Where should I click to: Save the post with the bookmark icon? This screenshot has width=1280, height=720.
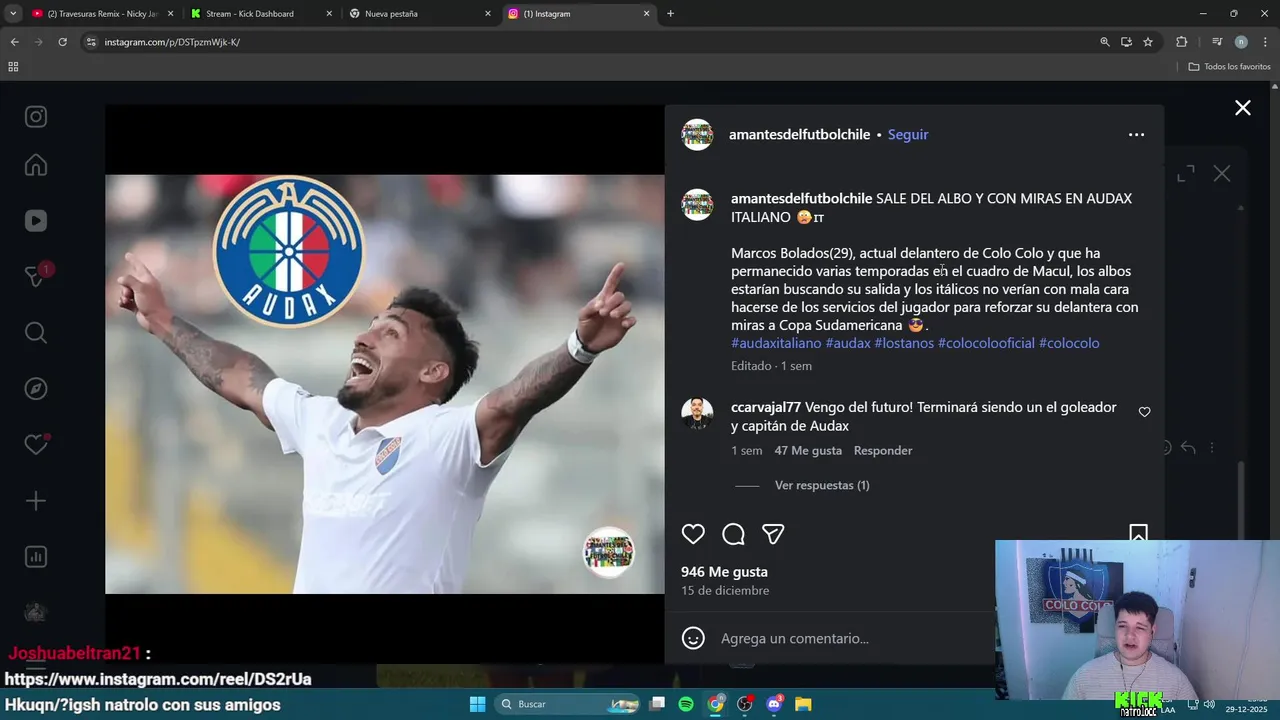click(1138, 533)
